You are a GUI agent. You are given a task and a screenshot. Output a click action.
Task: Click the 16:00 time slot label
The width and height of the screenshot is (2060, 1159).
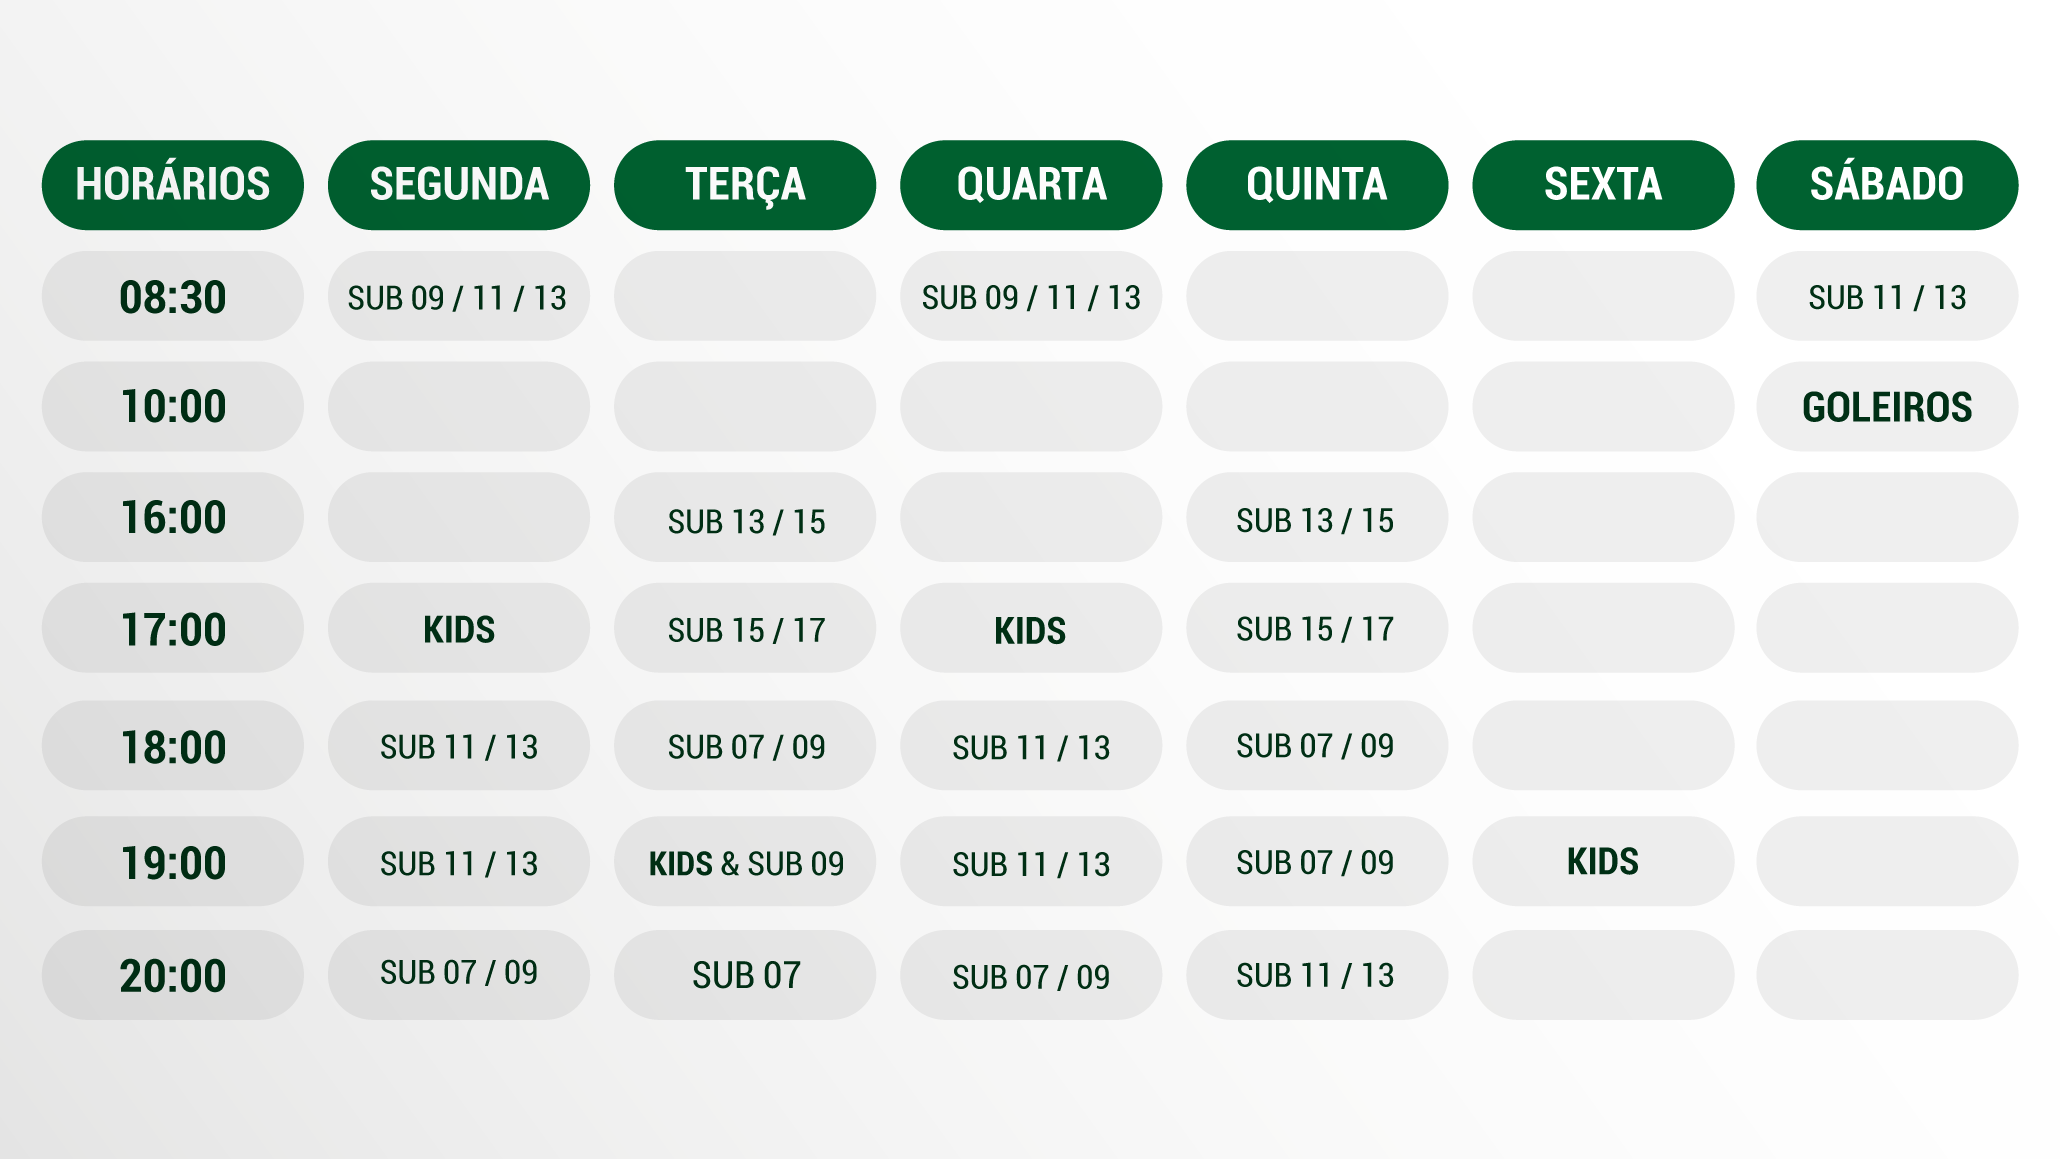(x=172, y=518)
